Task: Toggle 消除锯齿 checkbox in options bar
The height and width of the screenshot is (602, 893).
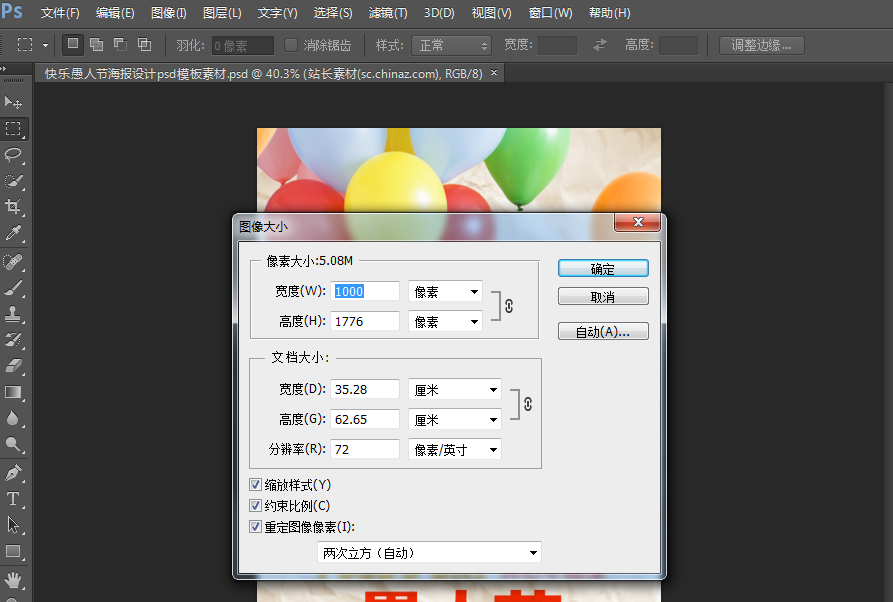Action: 290,45
